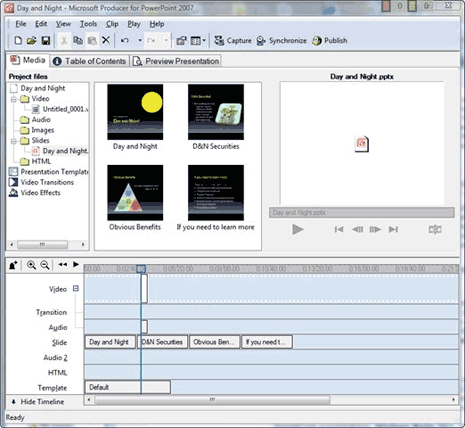Open the Redo history dropdown arrow

(x=166, y=41)
